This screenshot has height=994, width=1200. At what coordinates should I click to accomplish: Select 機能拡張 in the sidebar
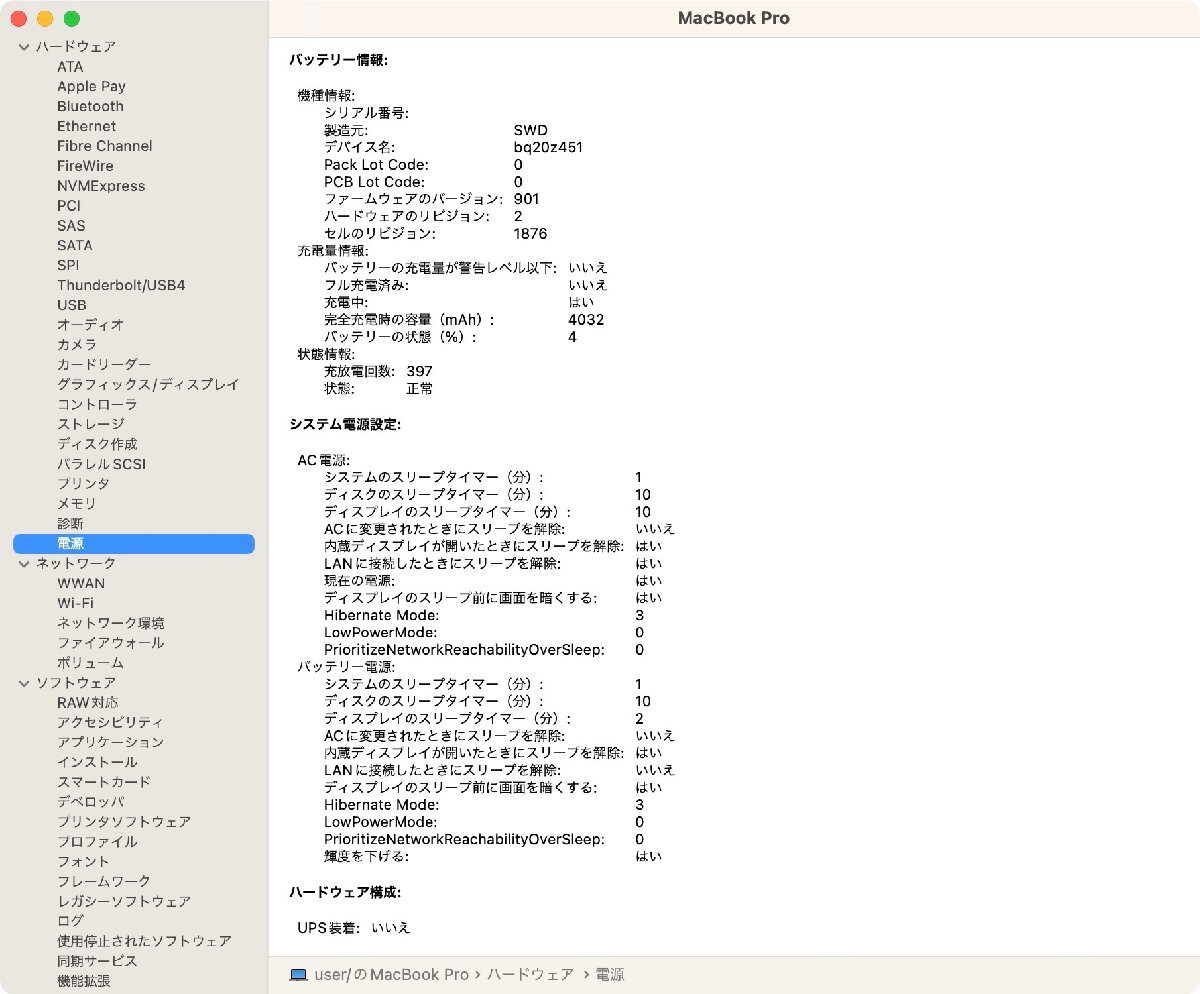click(x=83, y=981)
